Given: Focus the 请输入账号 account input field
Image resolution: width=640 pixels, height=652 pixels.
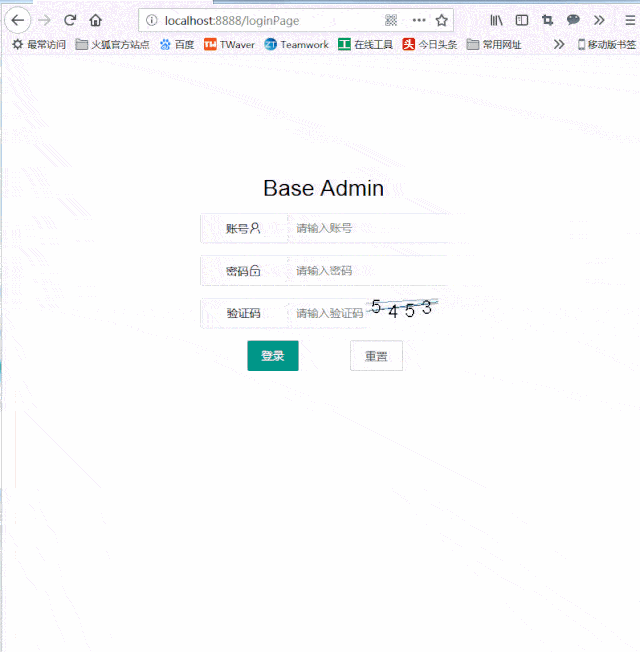Looking at the screenshot, I should coord(368,228).
